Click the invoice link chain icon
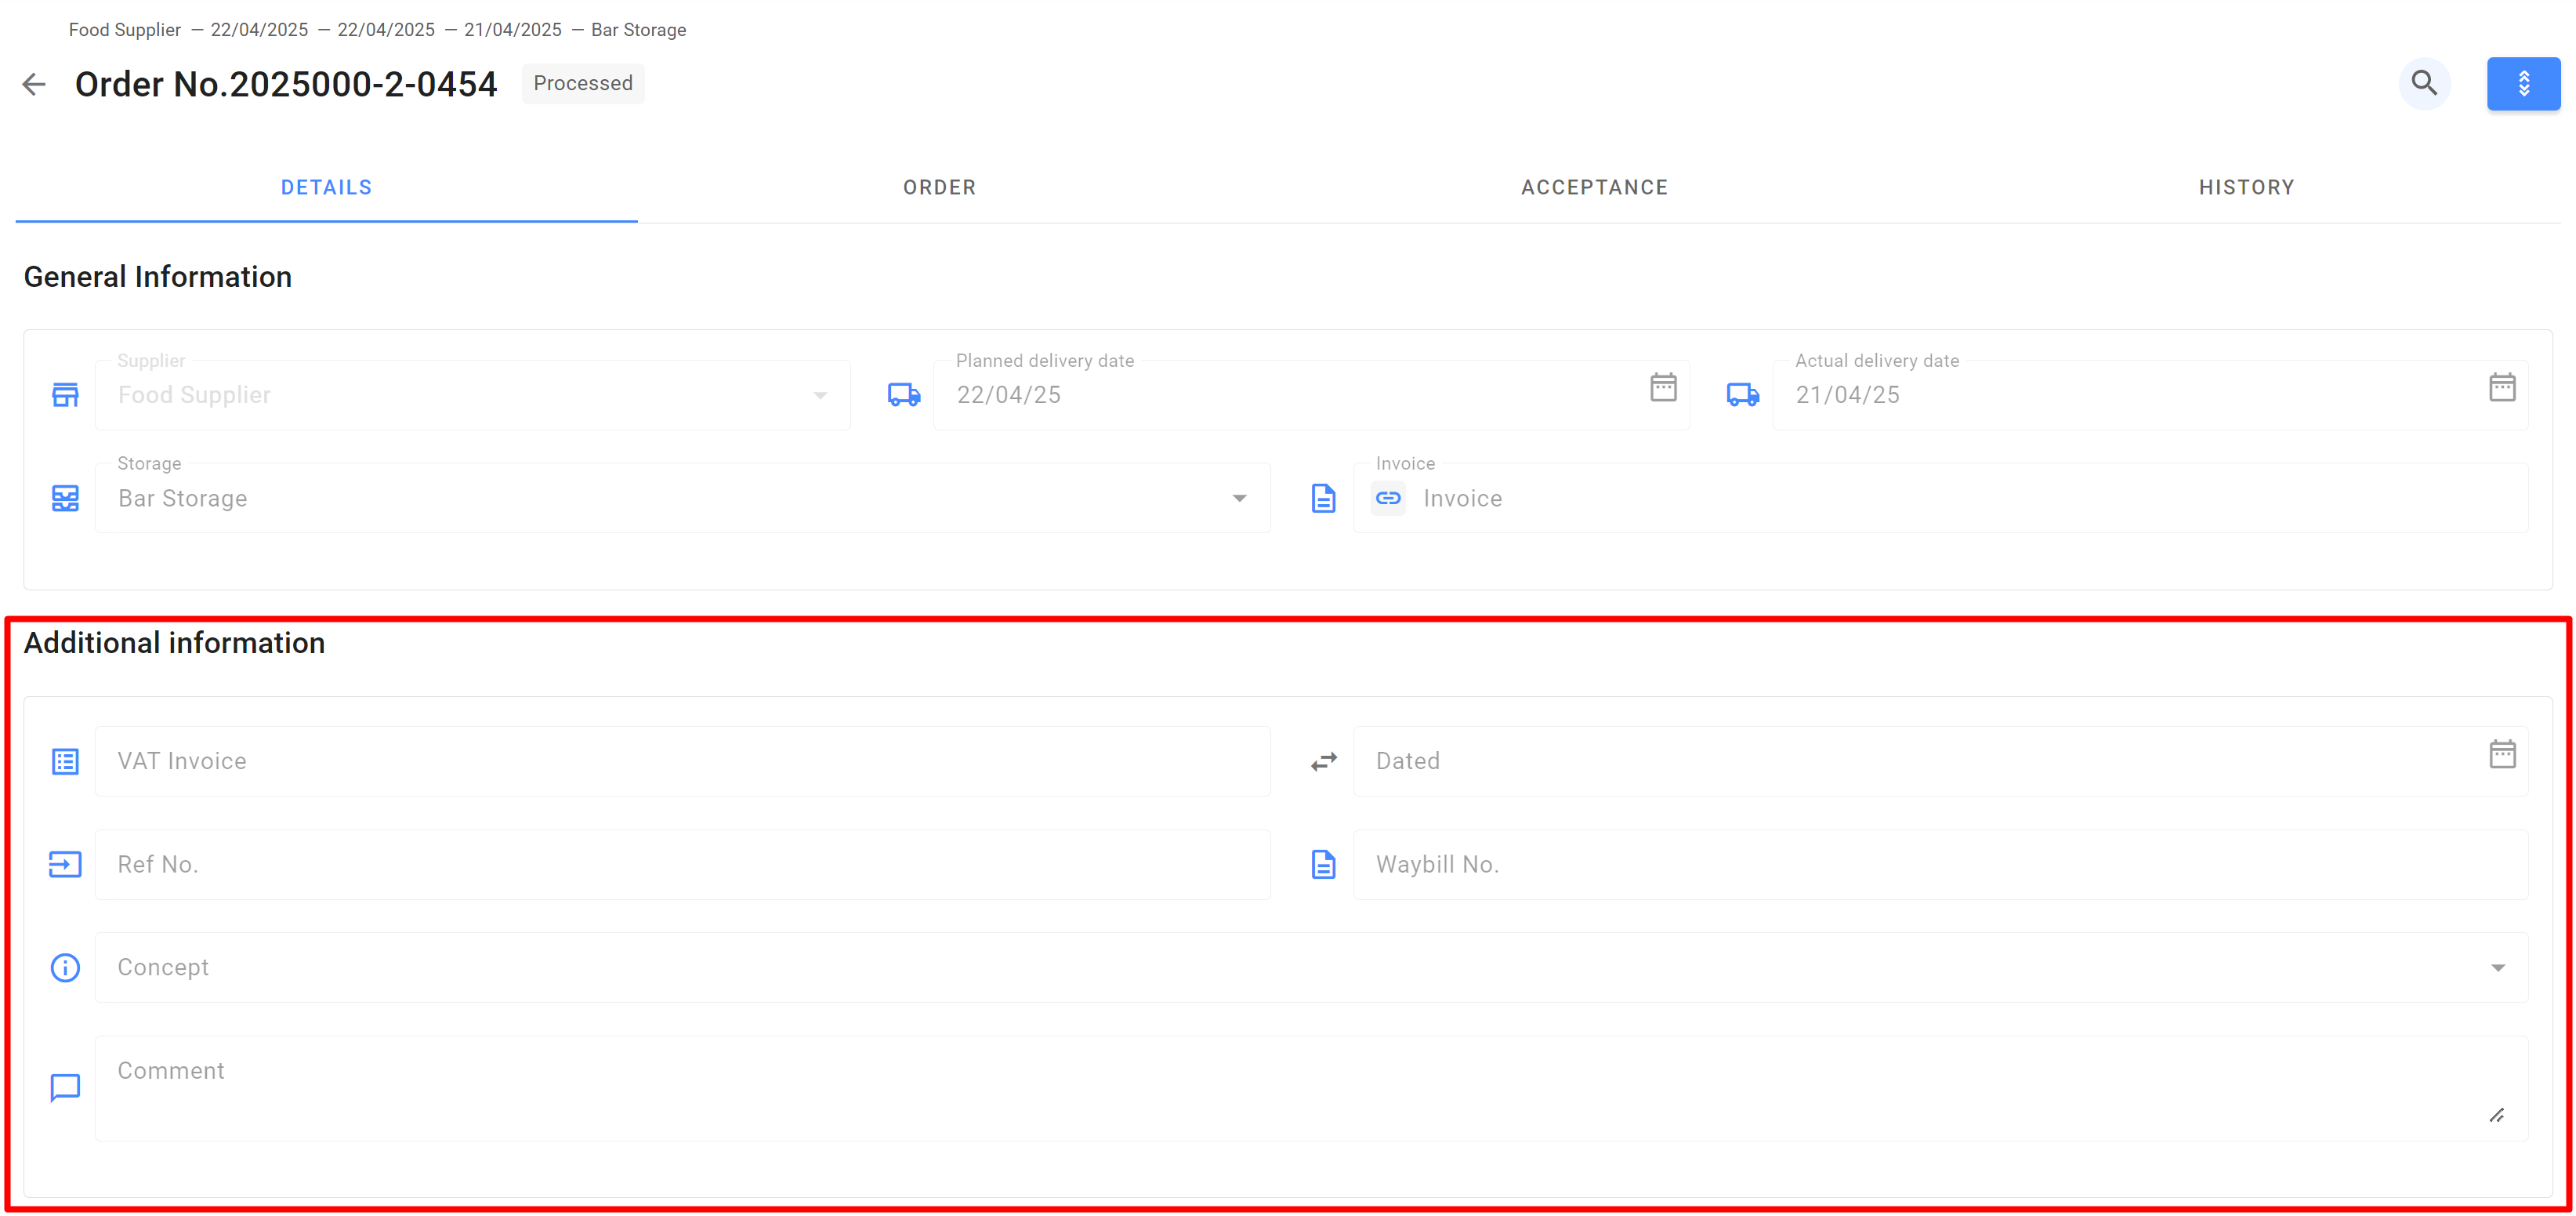 [1387, 498]
